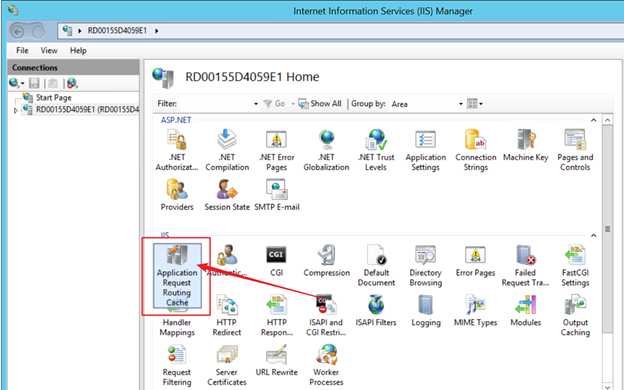
Task: Open ISAPI and CGI Restrictions feature
Action: pos(326,316)
